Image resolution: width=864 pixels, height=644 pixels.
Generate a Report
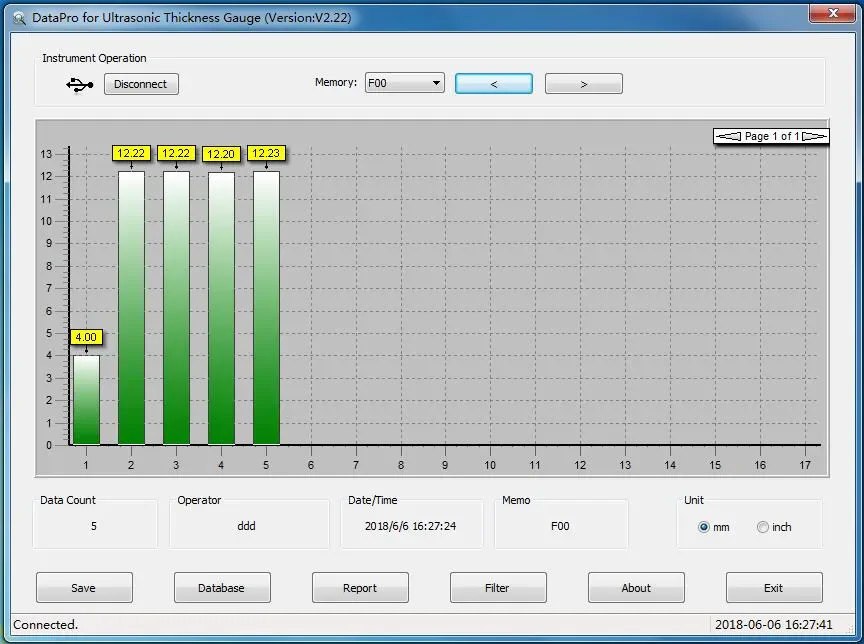coord(360,587)
